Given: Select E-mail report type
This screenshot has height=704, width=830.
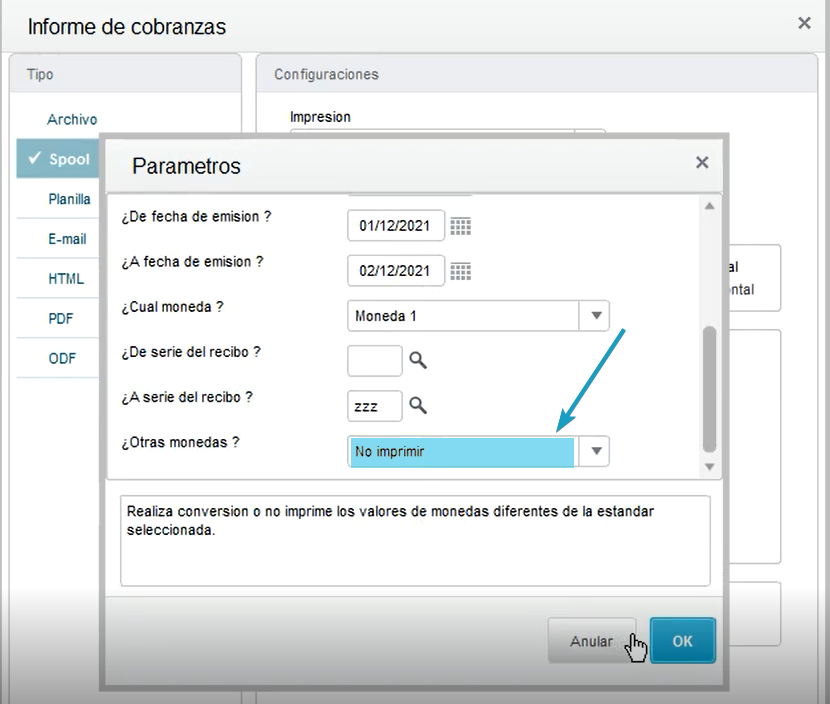Looking at the screenshot, I should coord(67,239).
